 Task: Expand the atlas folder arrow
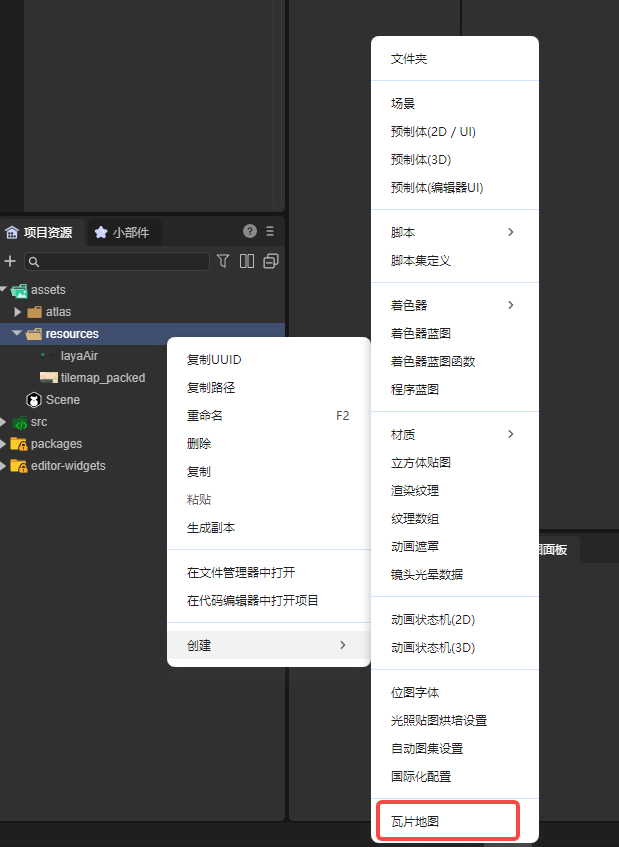tap(17, 312)
